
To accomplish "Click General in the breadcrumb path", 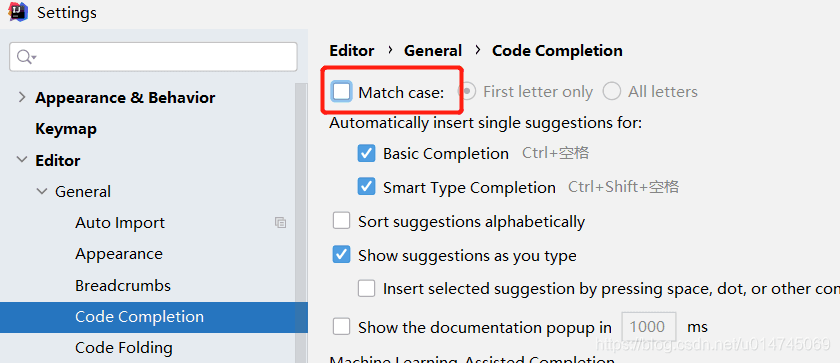I will tap(433, 51).
